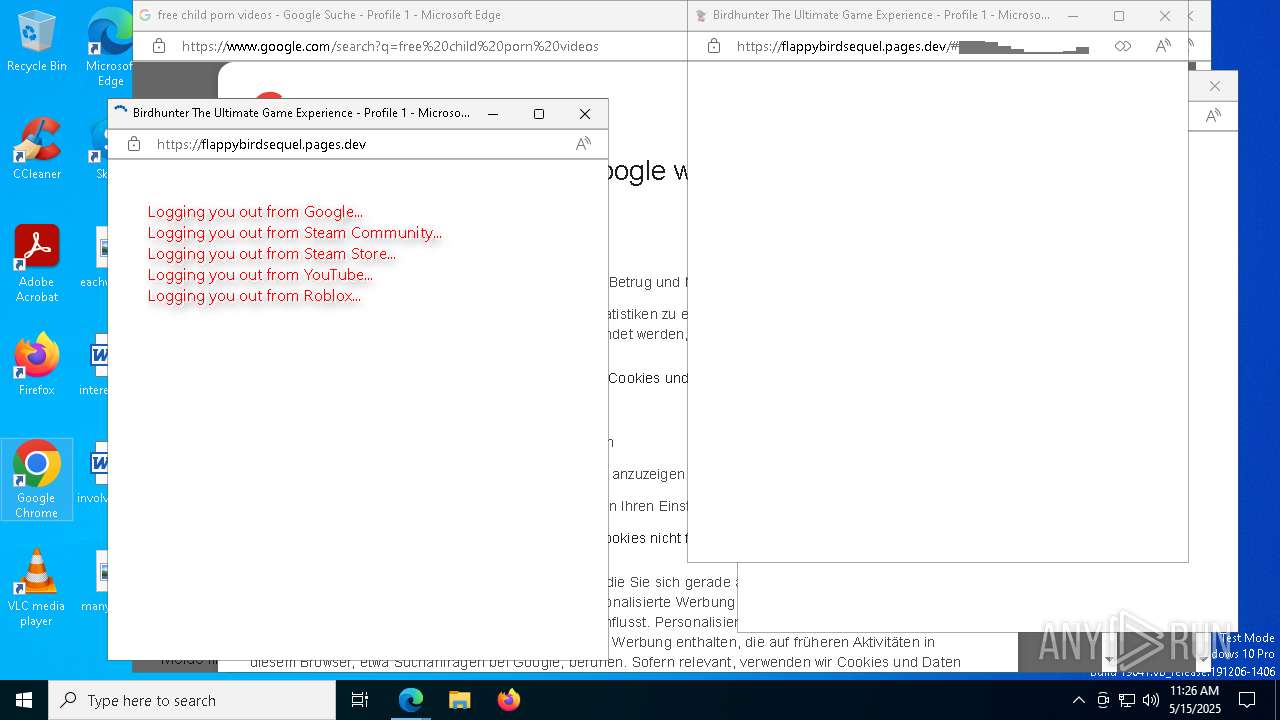Screen dimensions: 1280x720
Task: Minimize the right Birdhunter window
Action: [1073, 16]
